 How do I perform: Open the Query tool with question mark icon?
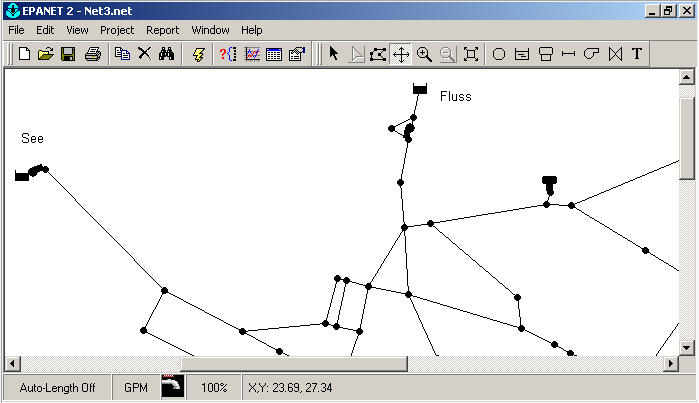[x=228, y=54]
